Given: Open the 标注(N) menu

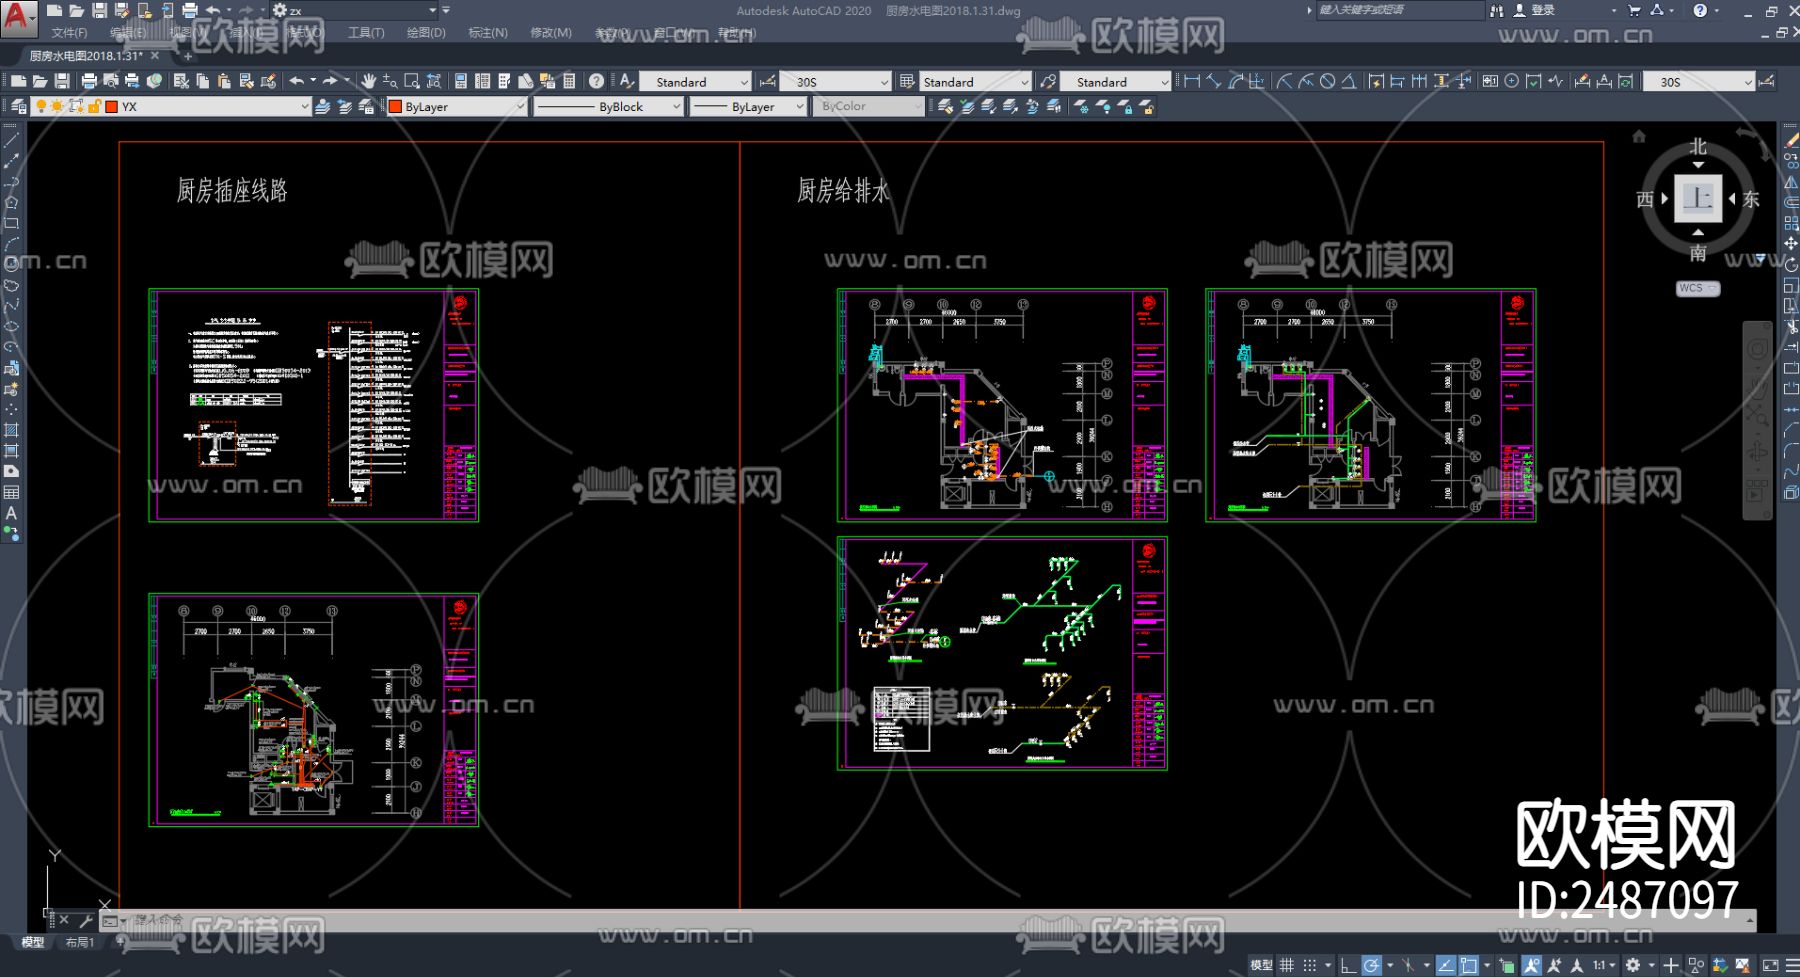Looking at the screenshot, I should point(488,33).
